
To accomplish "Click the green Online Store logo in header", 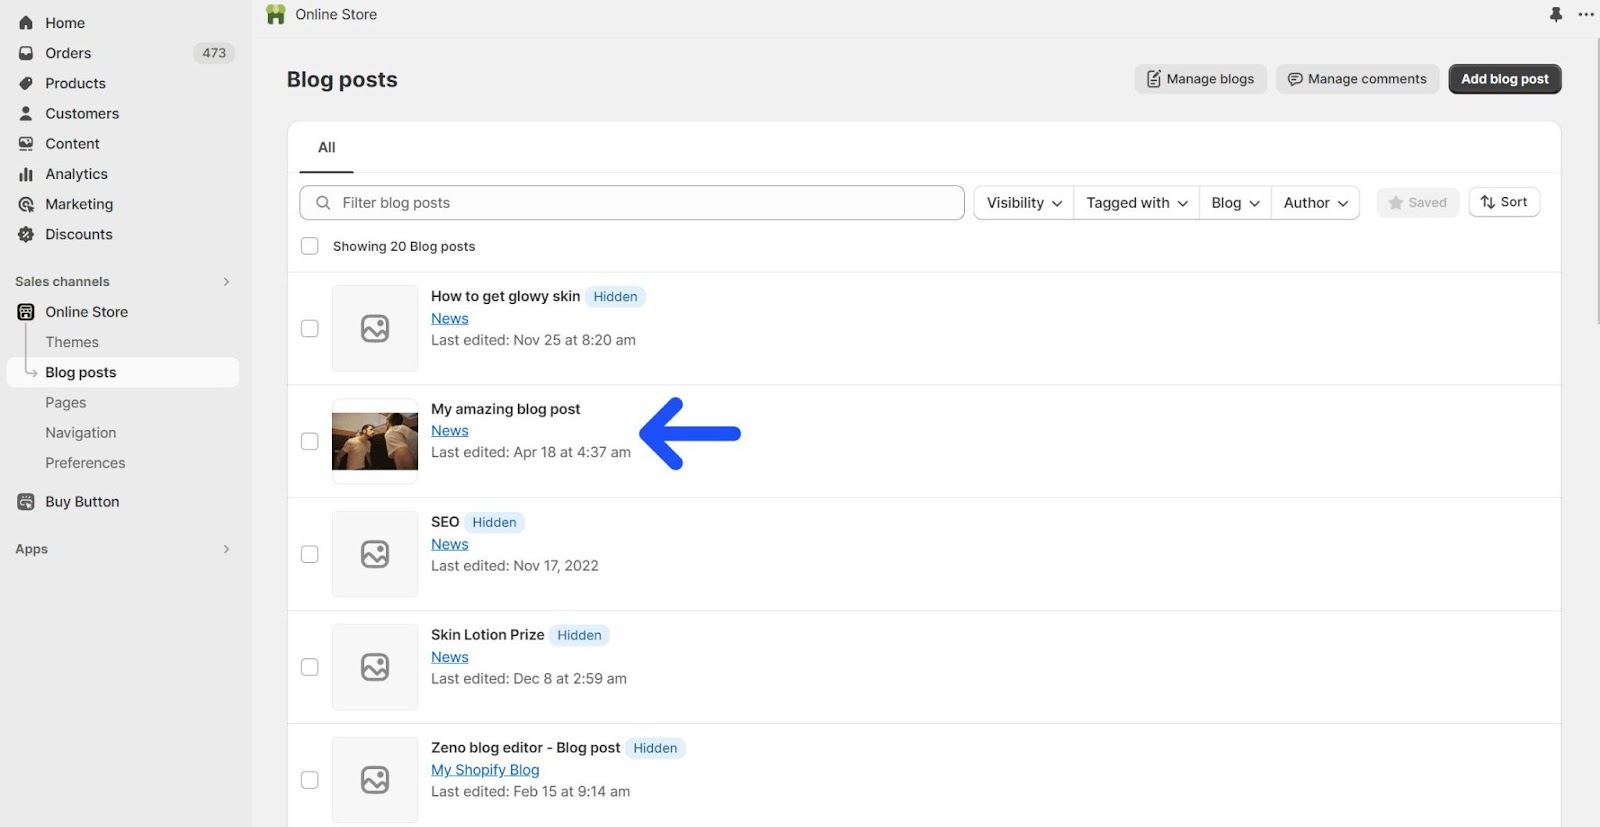I will (x=276, y=14).
